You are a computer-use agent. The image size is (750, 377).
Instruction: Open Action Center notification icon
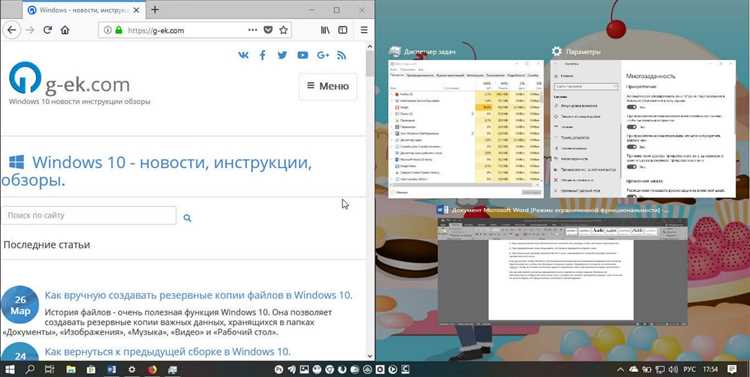[732, 369]
